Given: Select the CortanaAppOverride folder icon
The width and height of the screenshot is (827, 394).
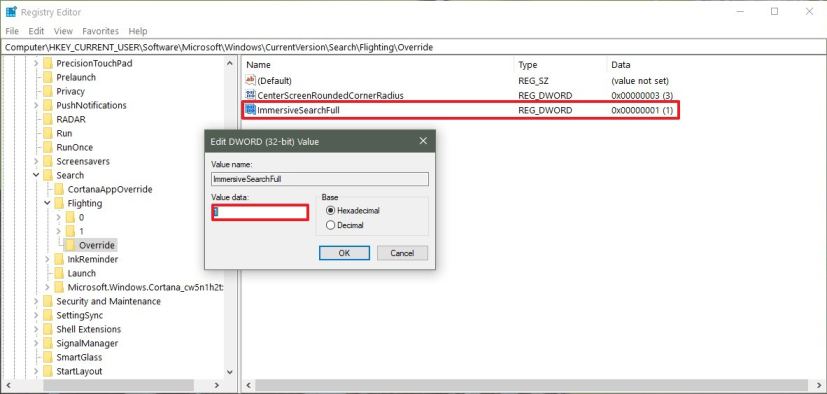Looking at the screenshot, I should pyautogui.click(x=59, y=189).
